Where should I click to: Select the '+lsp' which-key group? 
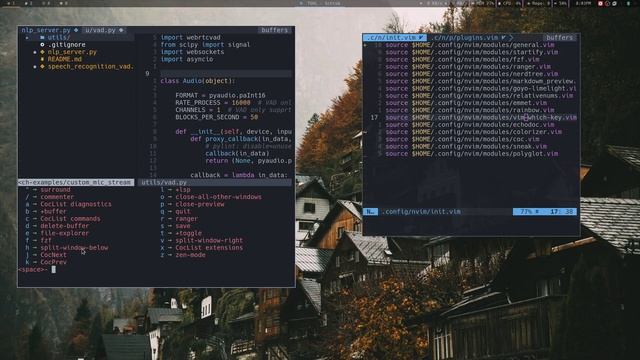183,190
